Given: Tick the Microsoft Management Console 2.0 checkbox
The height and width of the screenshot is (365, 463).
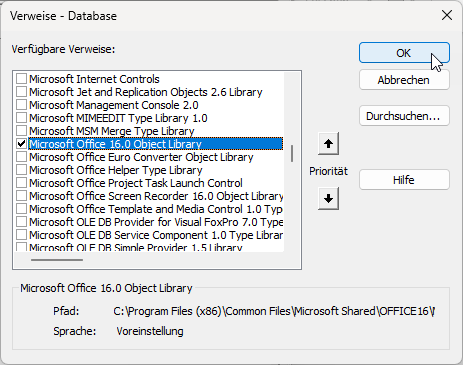Looking at the screenshot, I should tap(22, 105).
